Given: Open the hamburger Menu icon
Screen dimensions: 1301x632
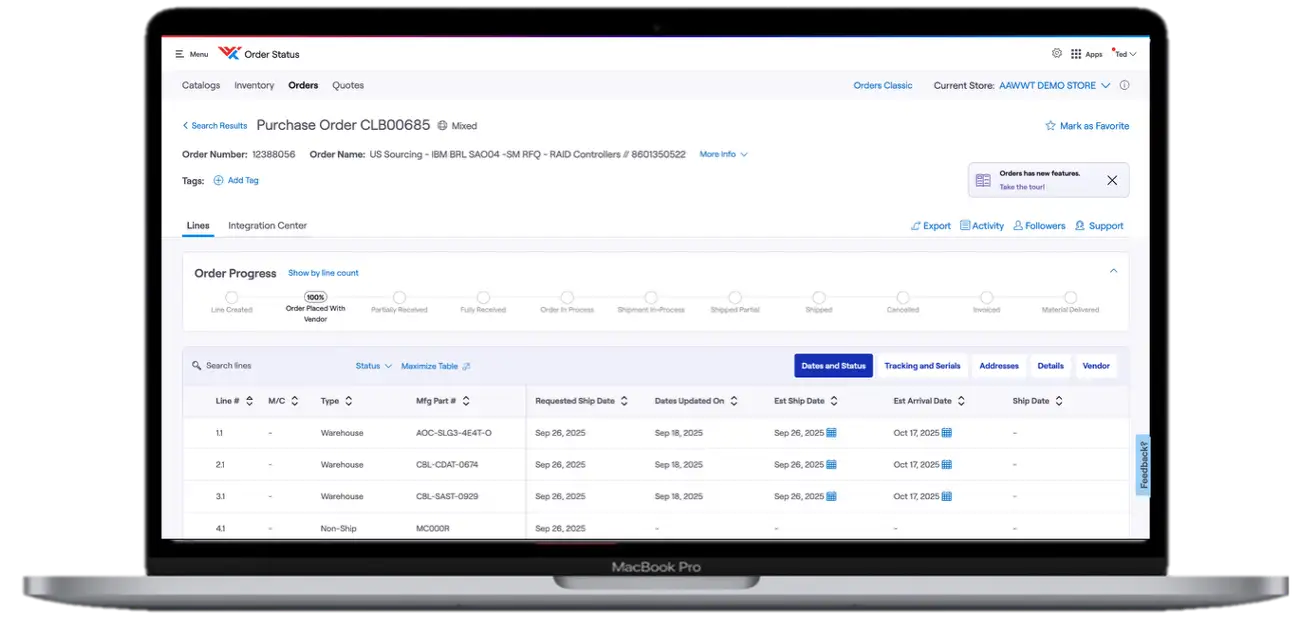Looking at the screenshot, I should tap(179, 54).
